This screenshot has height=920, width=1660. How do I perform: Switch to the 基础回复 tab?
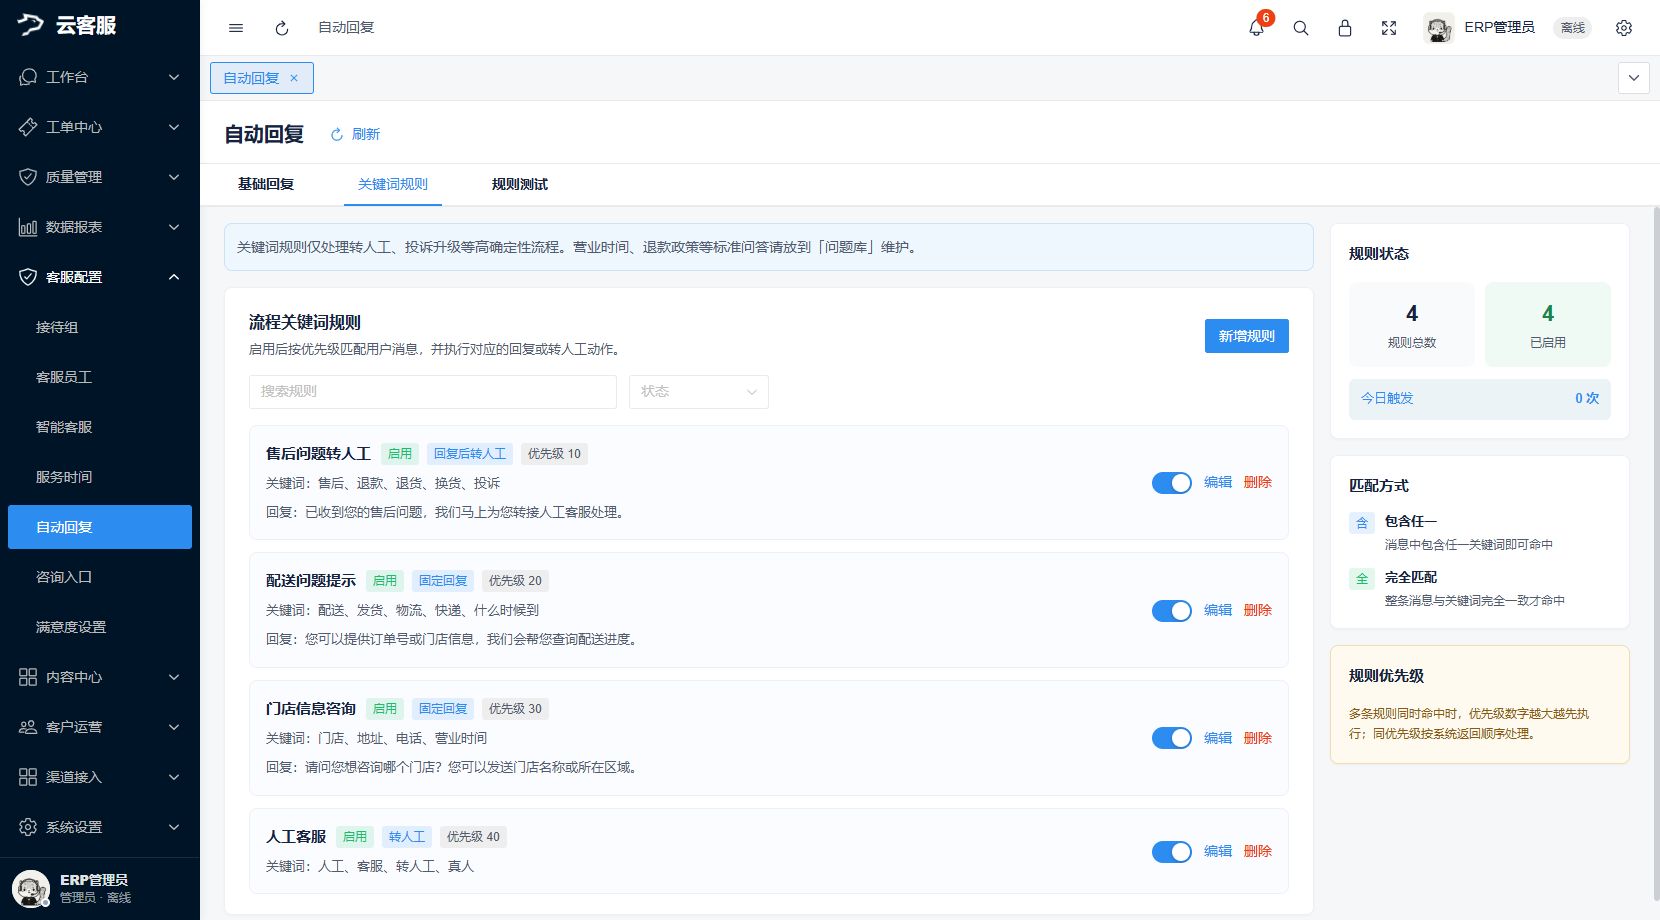(x=266, y=184)
